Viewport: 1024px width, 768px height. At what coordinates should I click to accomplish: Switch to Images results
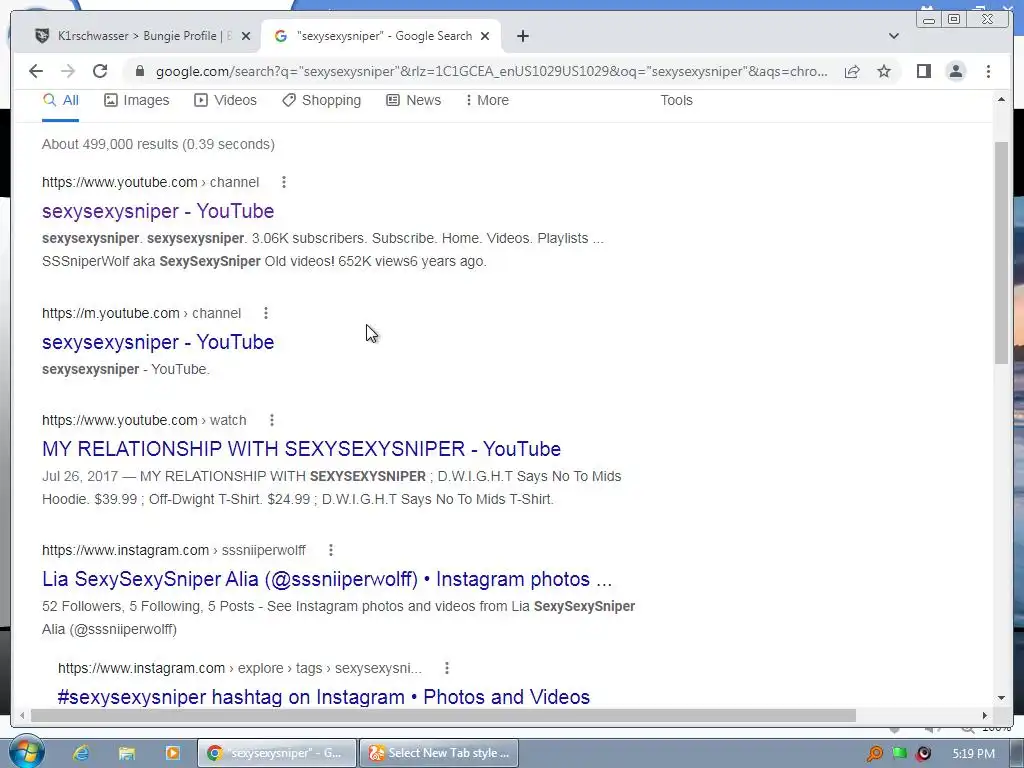click(x=136, y=101)
